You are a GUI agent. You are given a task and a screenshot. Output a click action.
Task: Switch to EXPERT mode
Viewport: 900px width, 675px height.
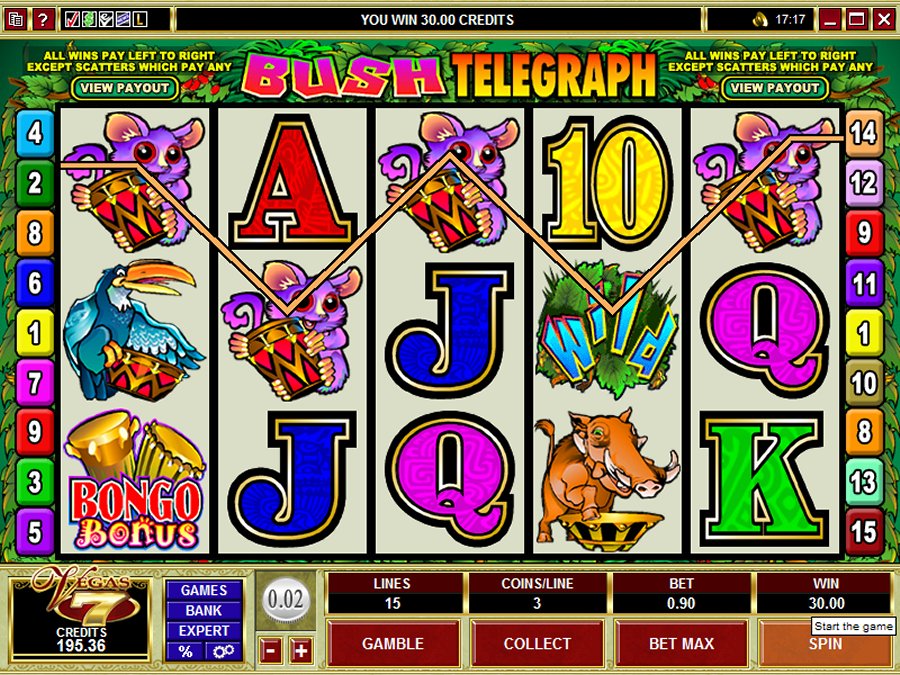click(204, 631)
